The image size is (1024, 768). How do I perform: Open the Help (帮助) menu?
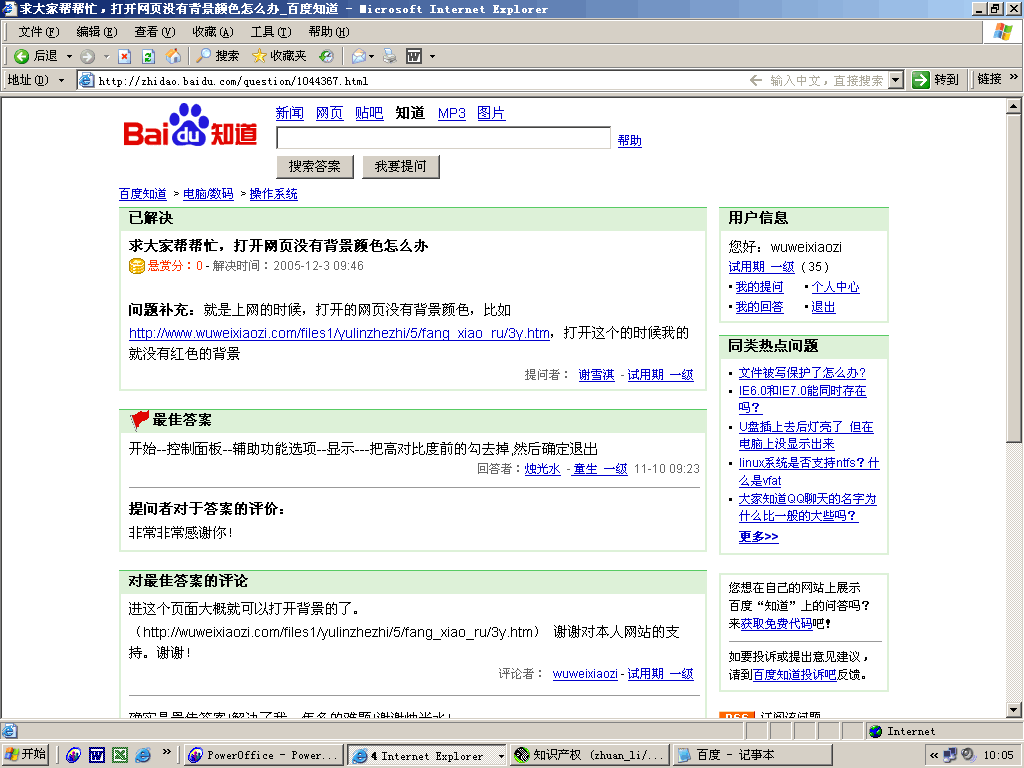pos(329,32)
